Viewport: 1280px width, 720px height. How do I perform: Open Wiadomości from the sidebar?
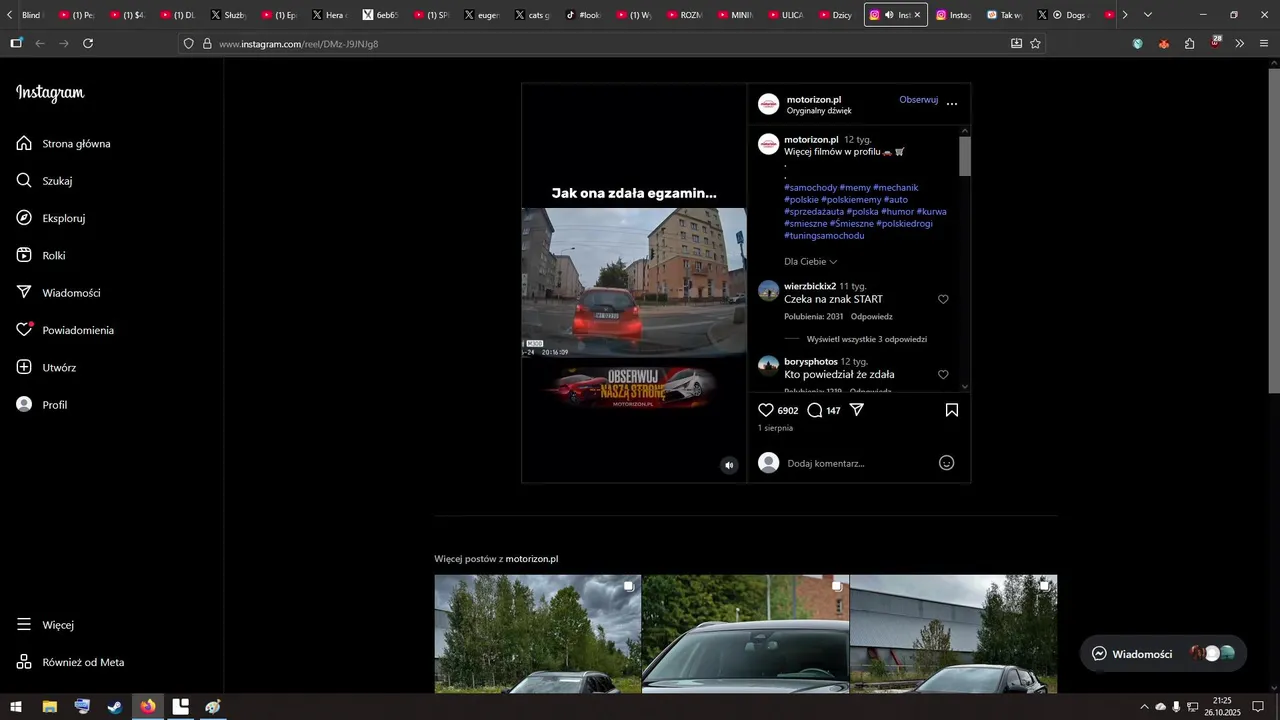(x=59, y=293)
